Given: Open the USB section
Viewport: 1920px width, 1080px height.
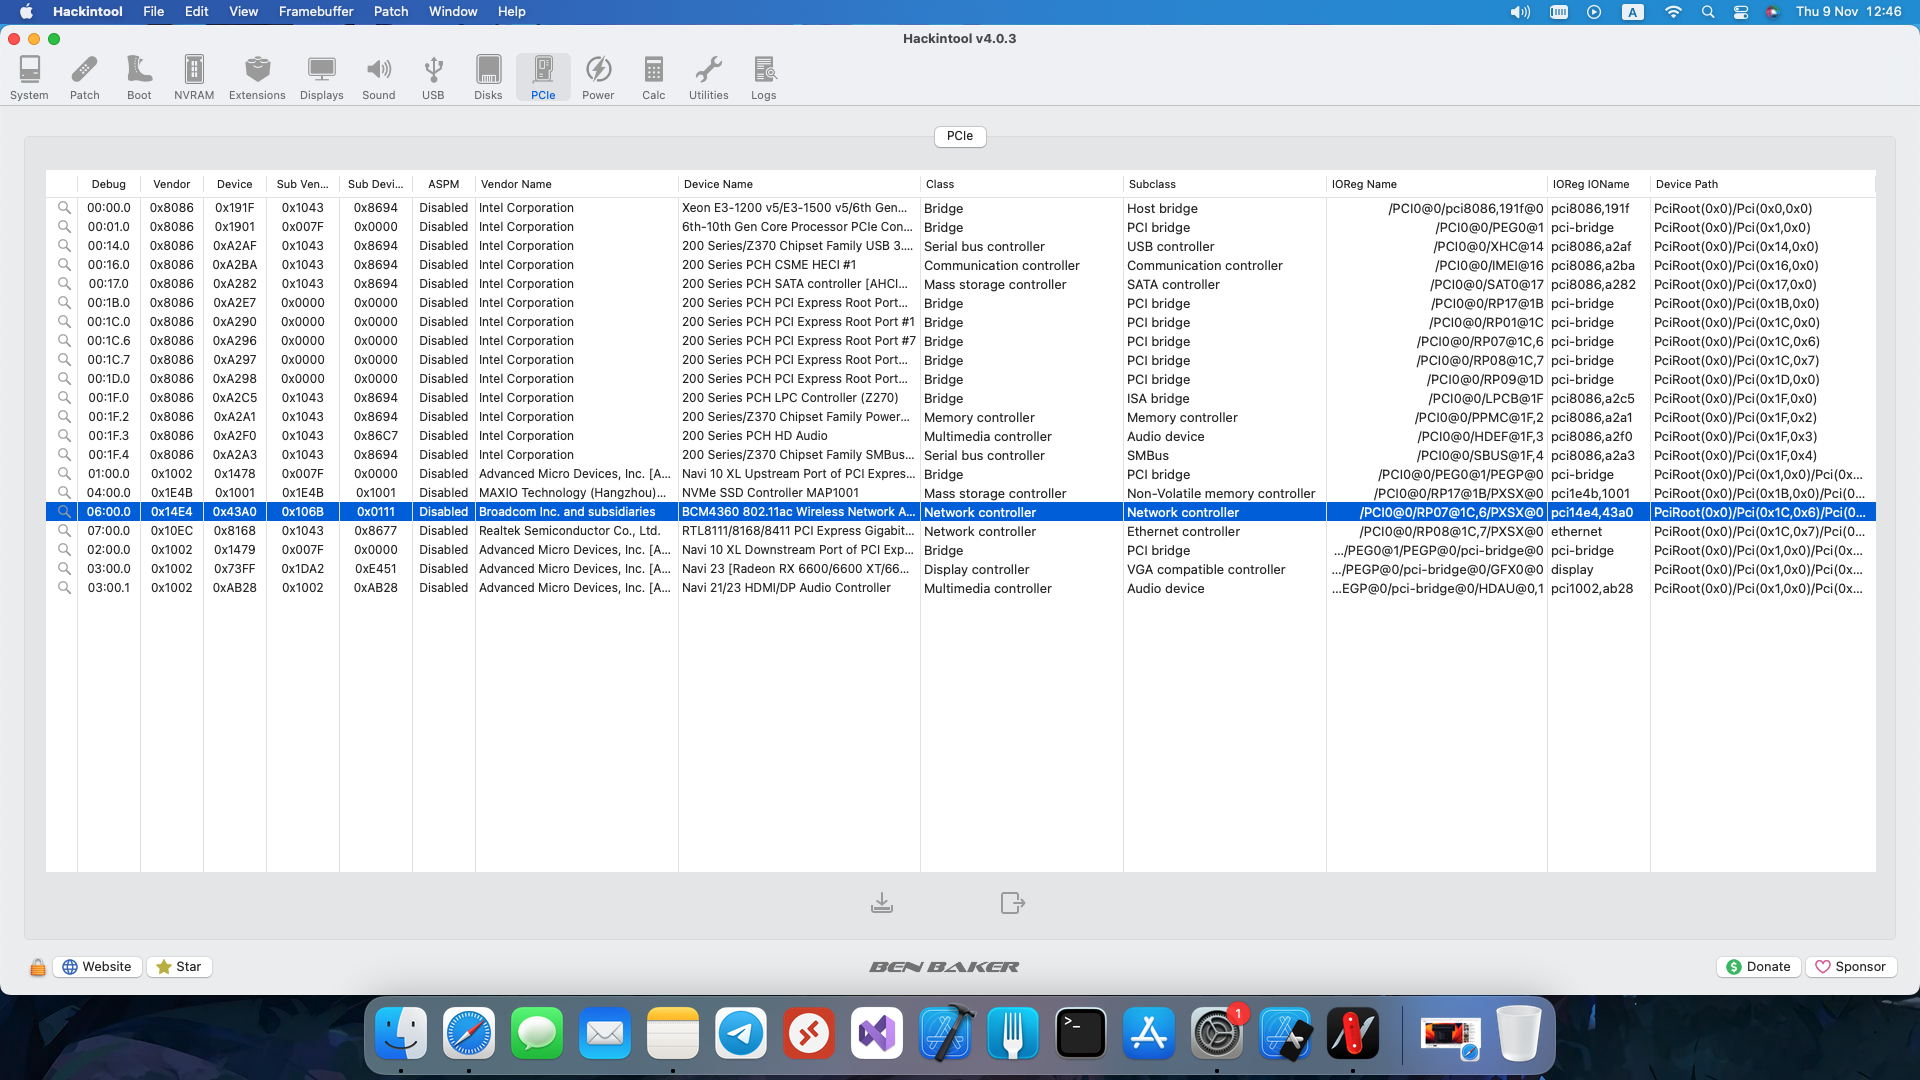Looking at the screenshot, I should click(433, 77).
